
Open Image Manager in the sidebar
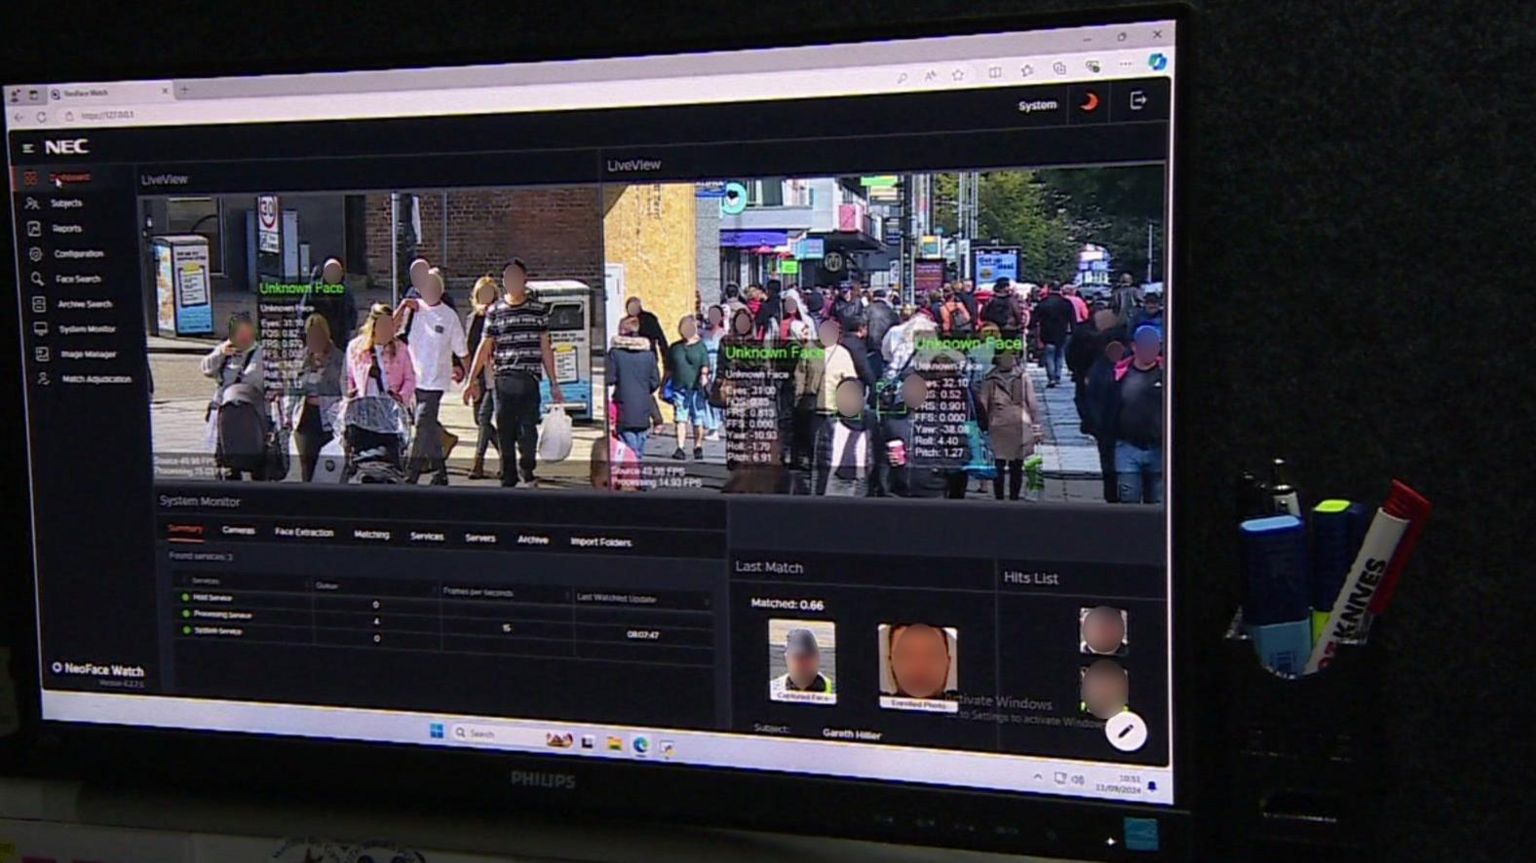pos(88,354)
